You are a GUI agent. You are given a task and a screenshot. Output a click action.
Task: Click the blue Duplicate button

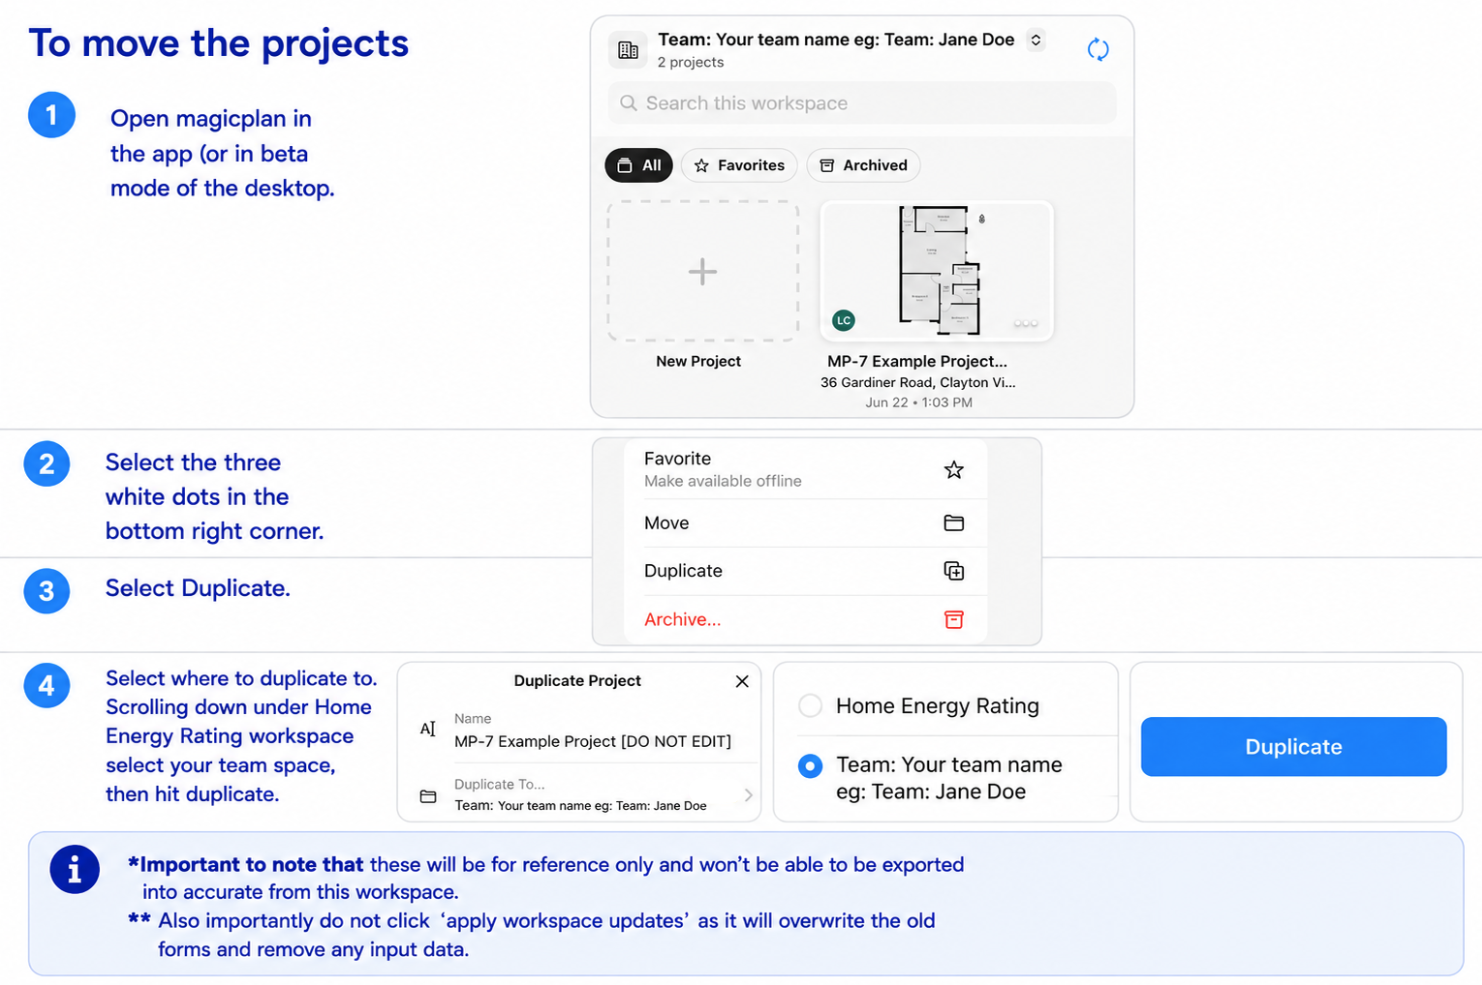click(x=1293, y=747)
